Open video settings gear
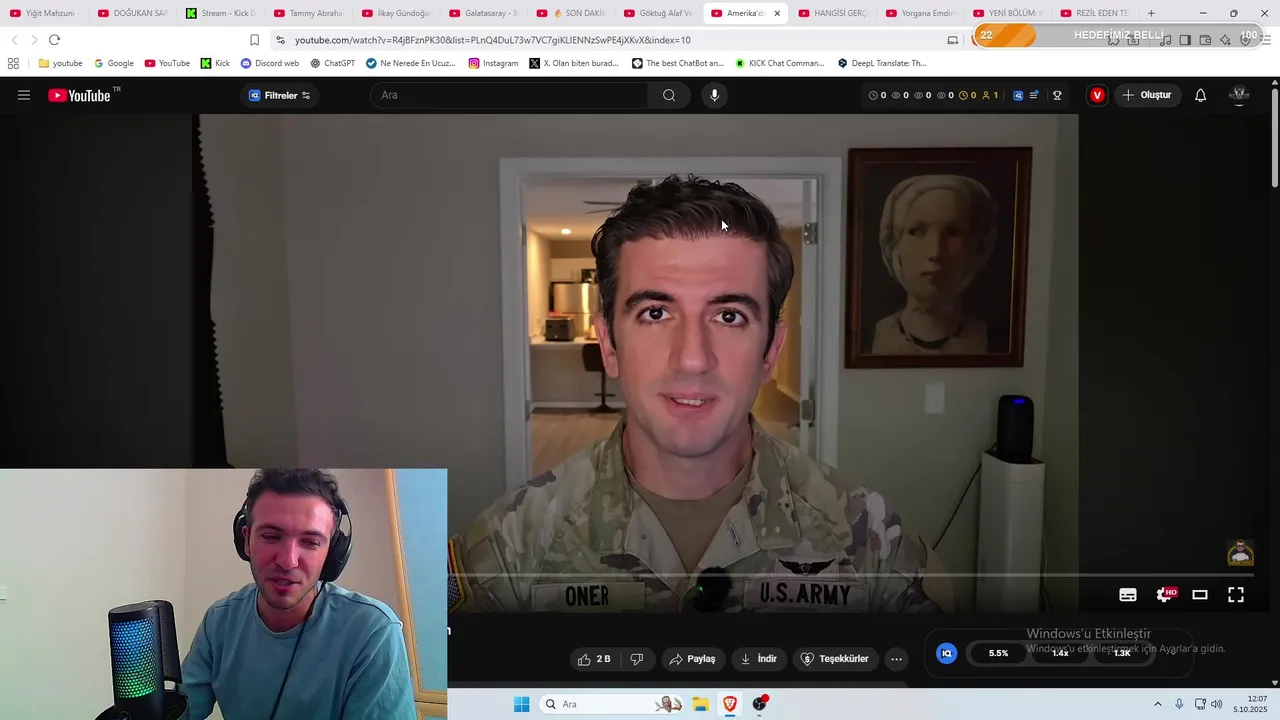Image resolution: width=1280 pixels, height=720 pixels. pos(1165,594)
